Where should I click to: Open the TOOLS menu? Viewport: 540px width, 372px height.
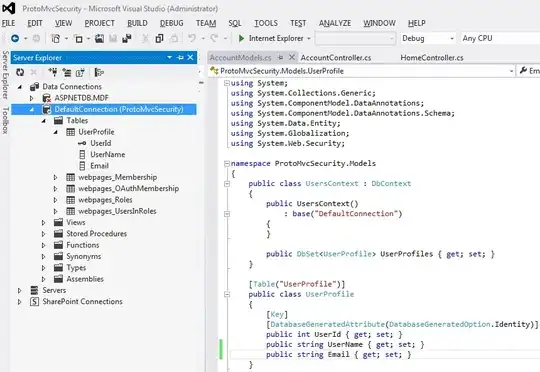pyautogui.click(x=266, y=23)
